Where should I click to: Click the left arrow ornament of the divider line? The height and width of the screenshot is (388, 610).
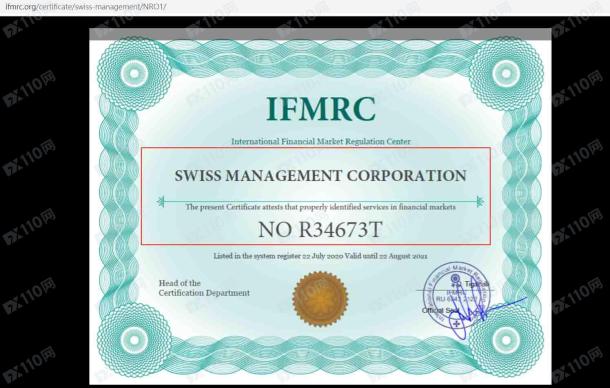pos(160,202)
